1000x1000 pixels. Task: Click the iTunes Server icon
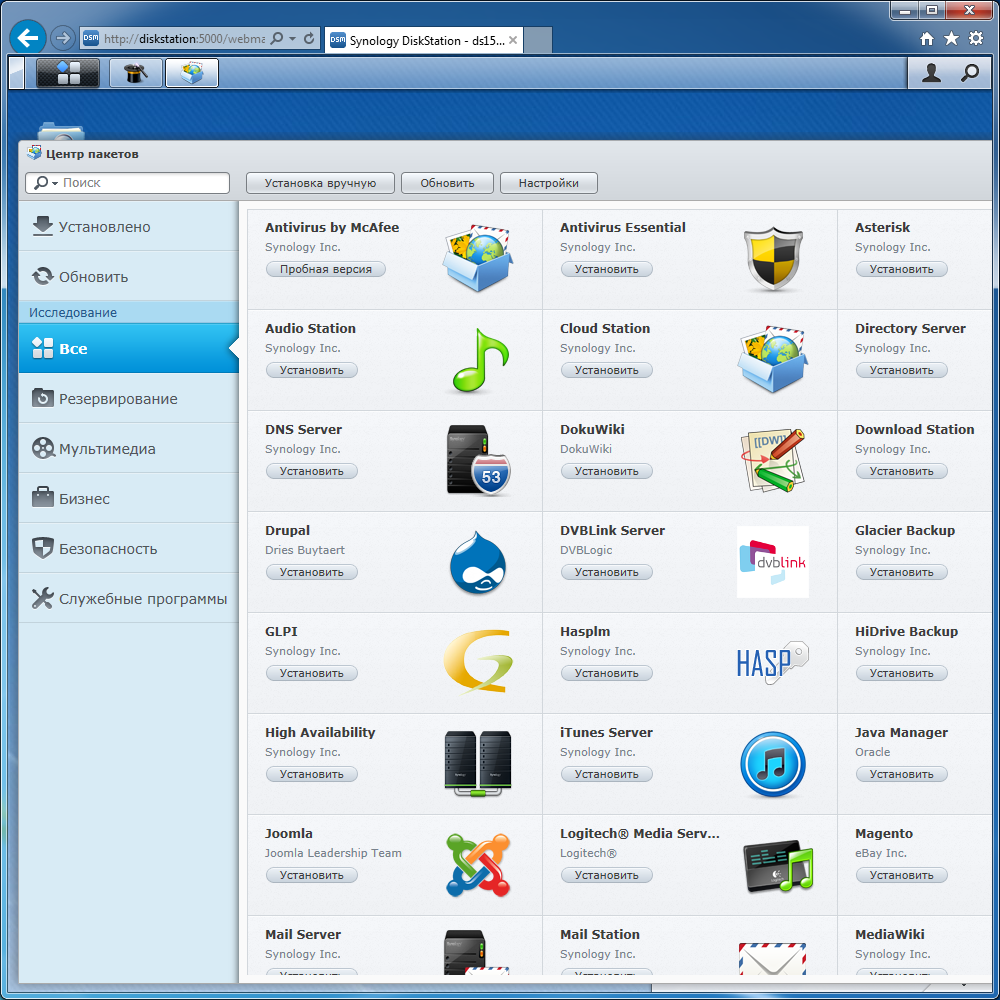pyautogui.click(x=772, y=763)
